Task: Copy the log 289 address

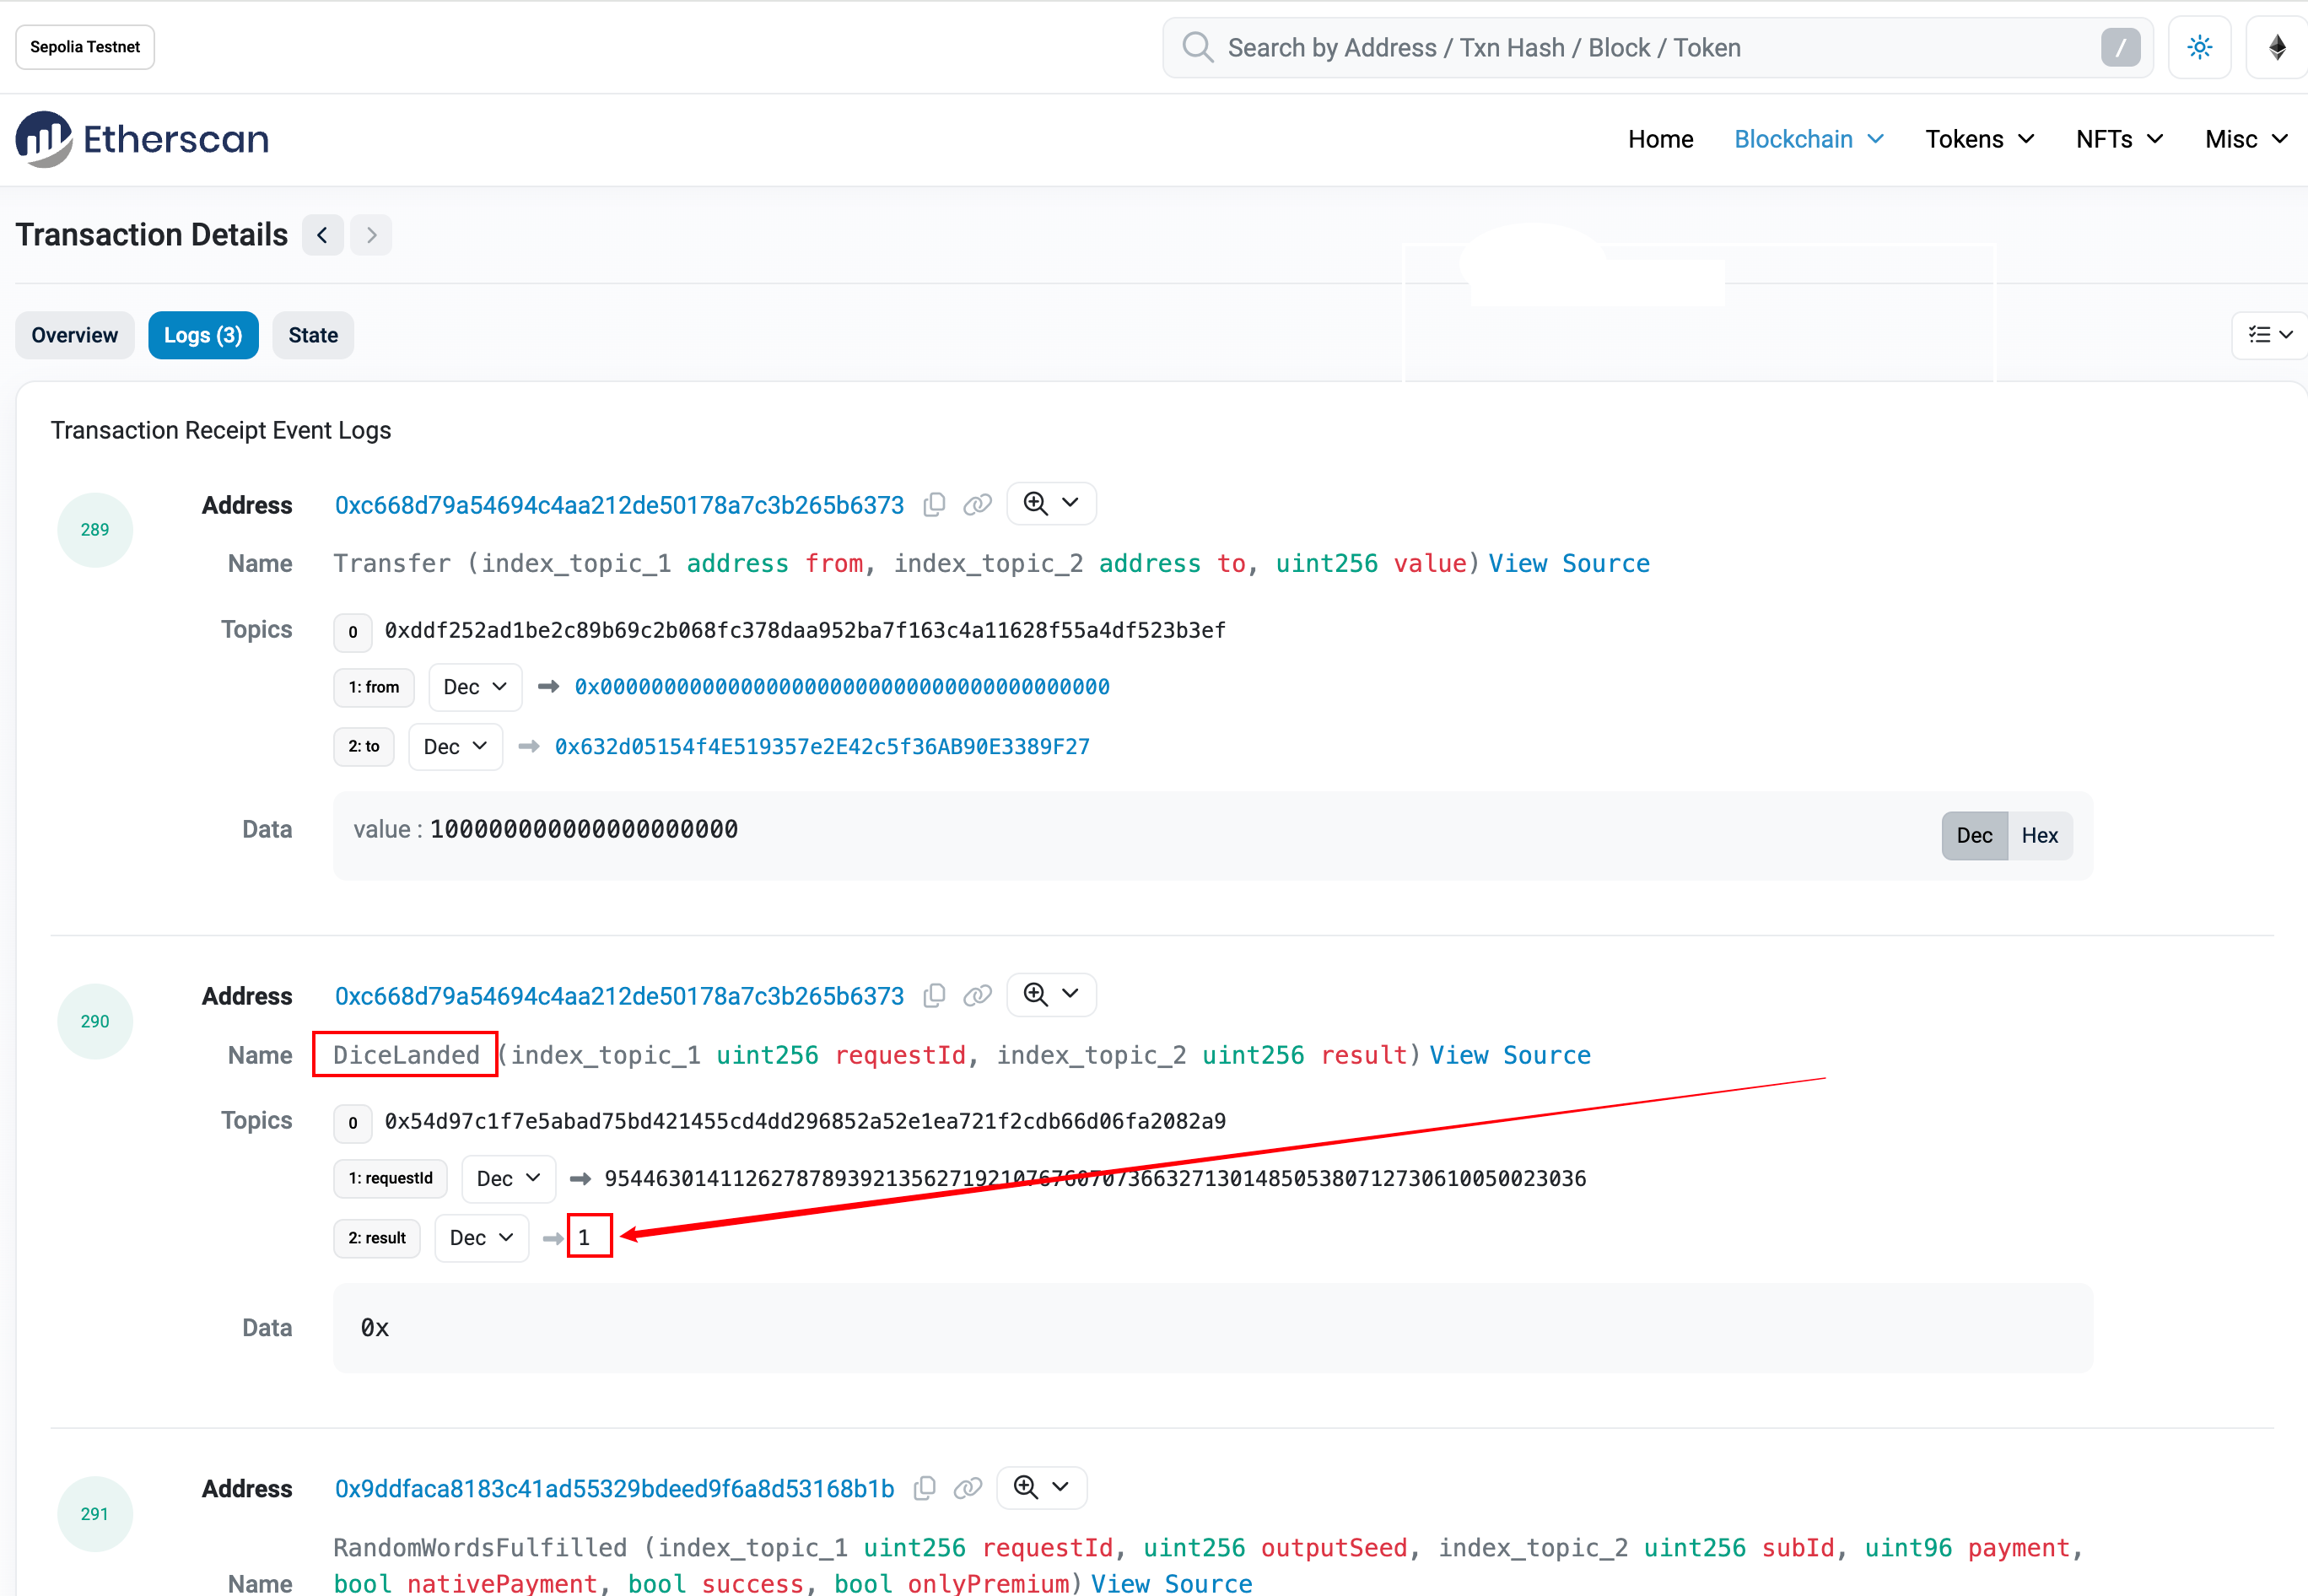Action: tap(934, 505)
